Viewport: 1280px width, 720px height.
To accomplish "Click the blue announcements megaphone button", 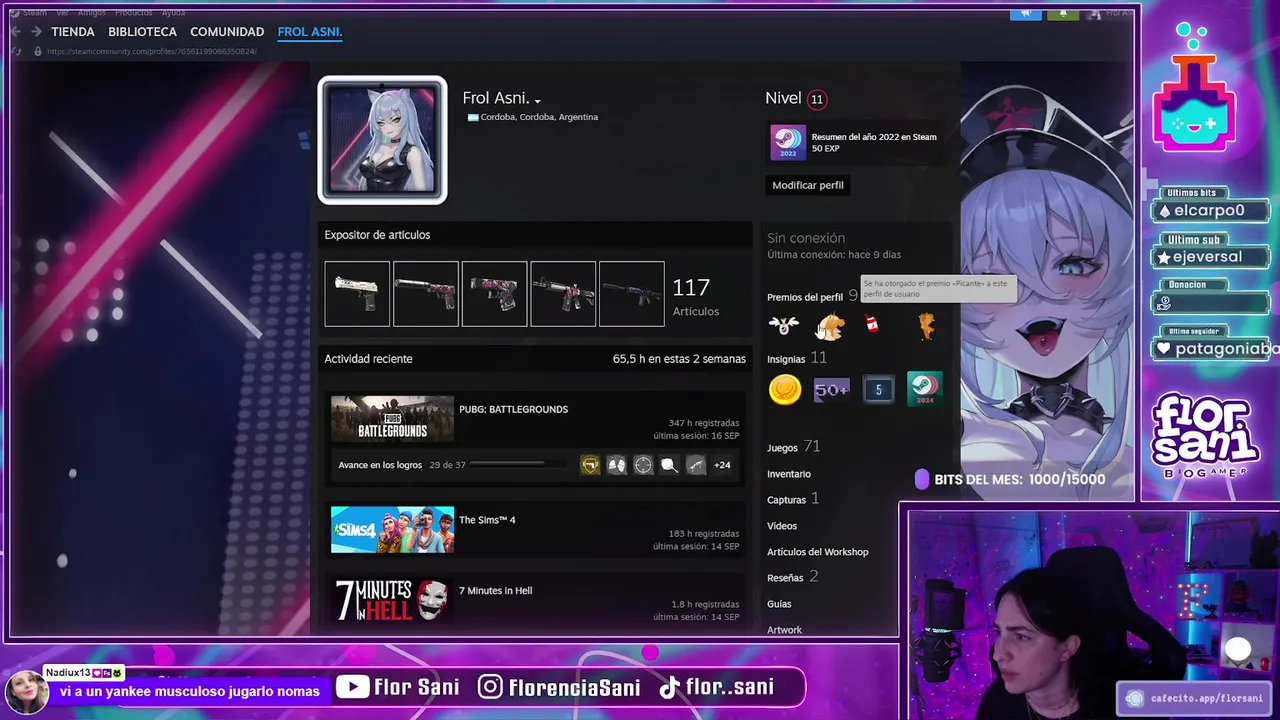I will pyautogui.click(x=1025, y=13).
